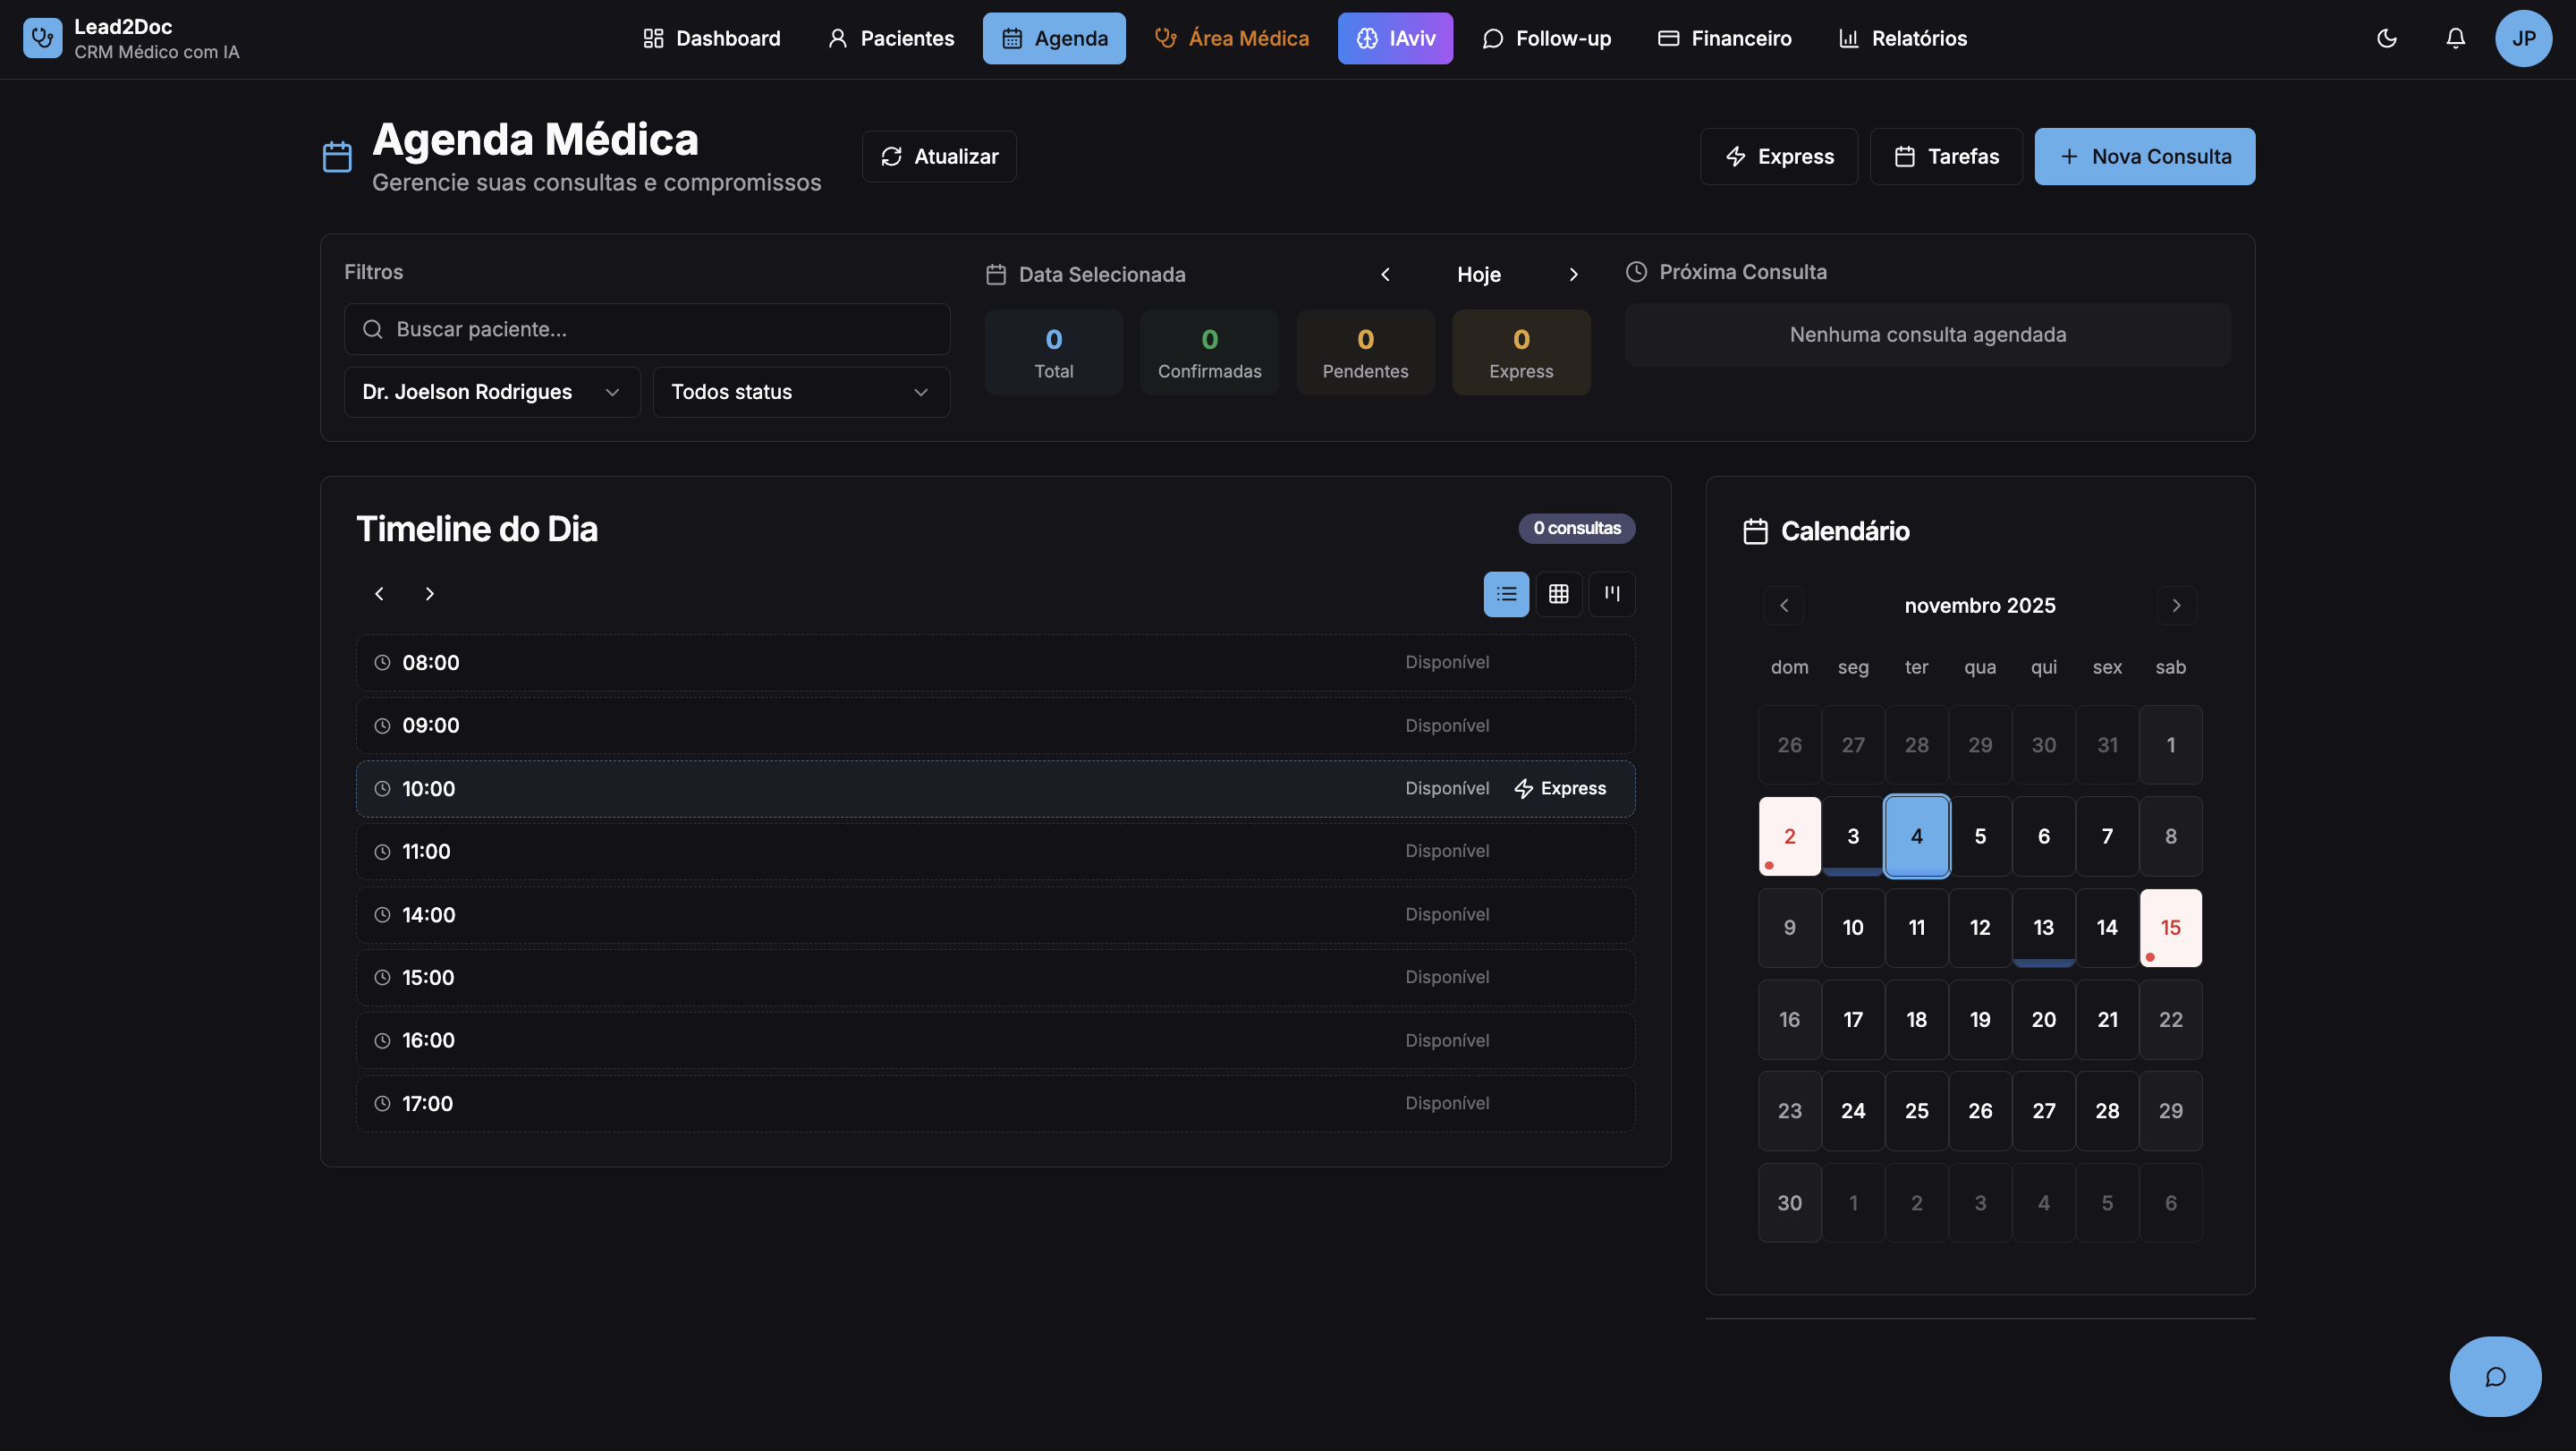
Task: Go to next month in calendar
Action: click(2176, 605)
